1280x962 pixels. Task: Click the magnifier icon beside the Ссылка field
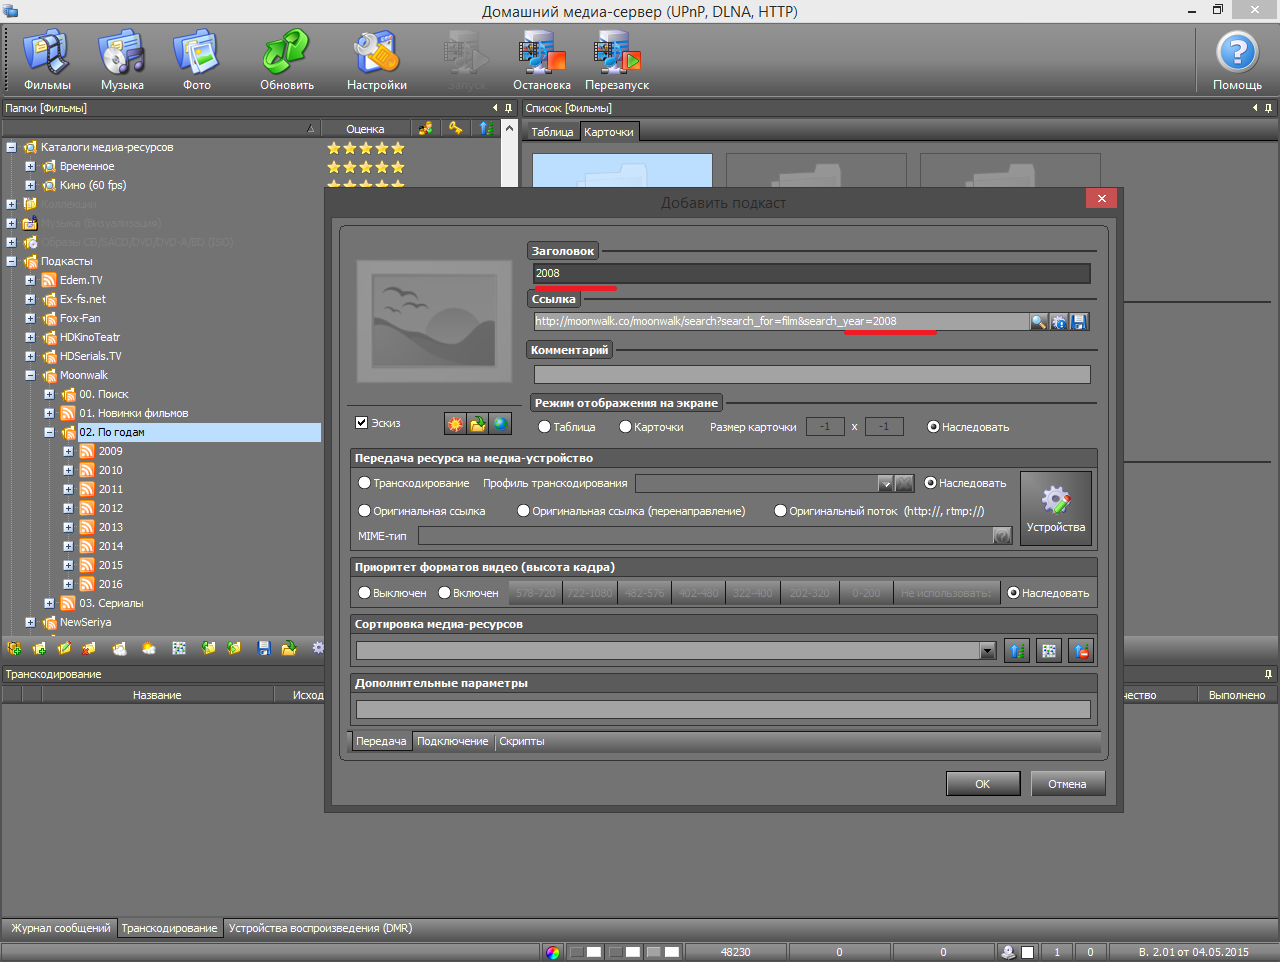[x=1039, y=322]
